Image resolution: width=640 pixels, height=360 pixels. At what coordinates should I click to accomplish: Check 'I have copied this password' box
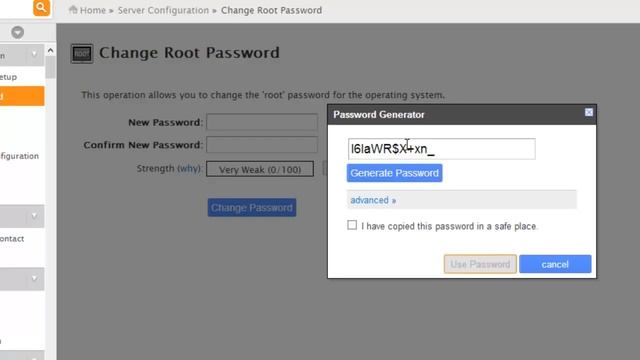352,225
